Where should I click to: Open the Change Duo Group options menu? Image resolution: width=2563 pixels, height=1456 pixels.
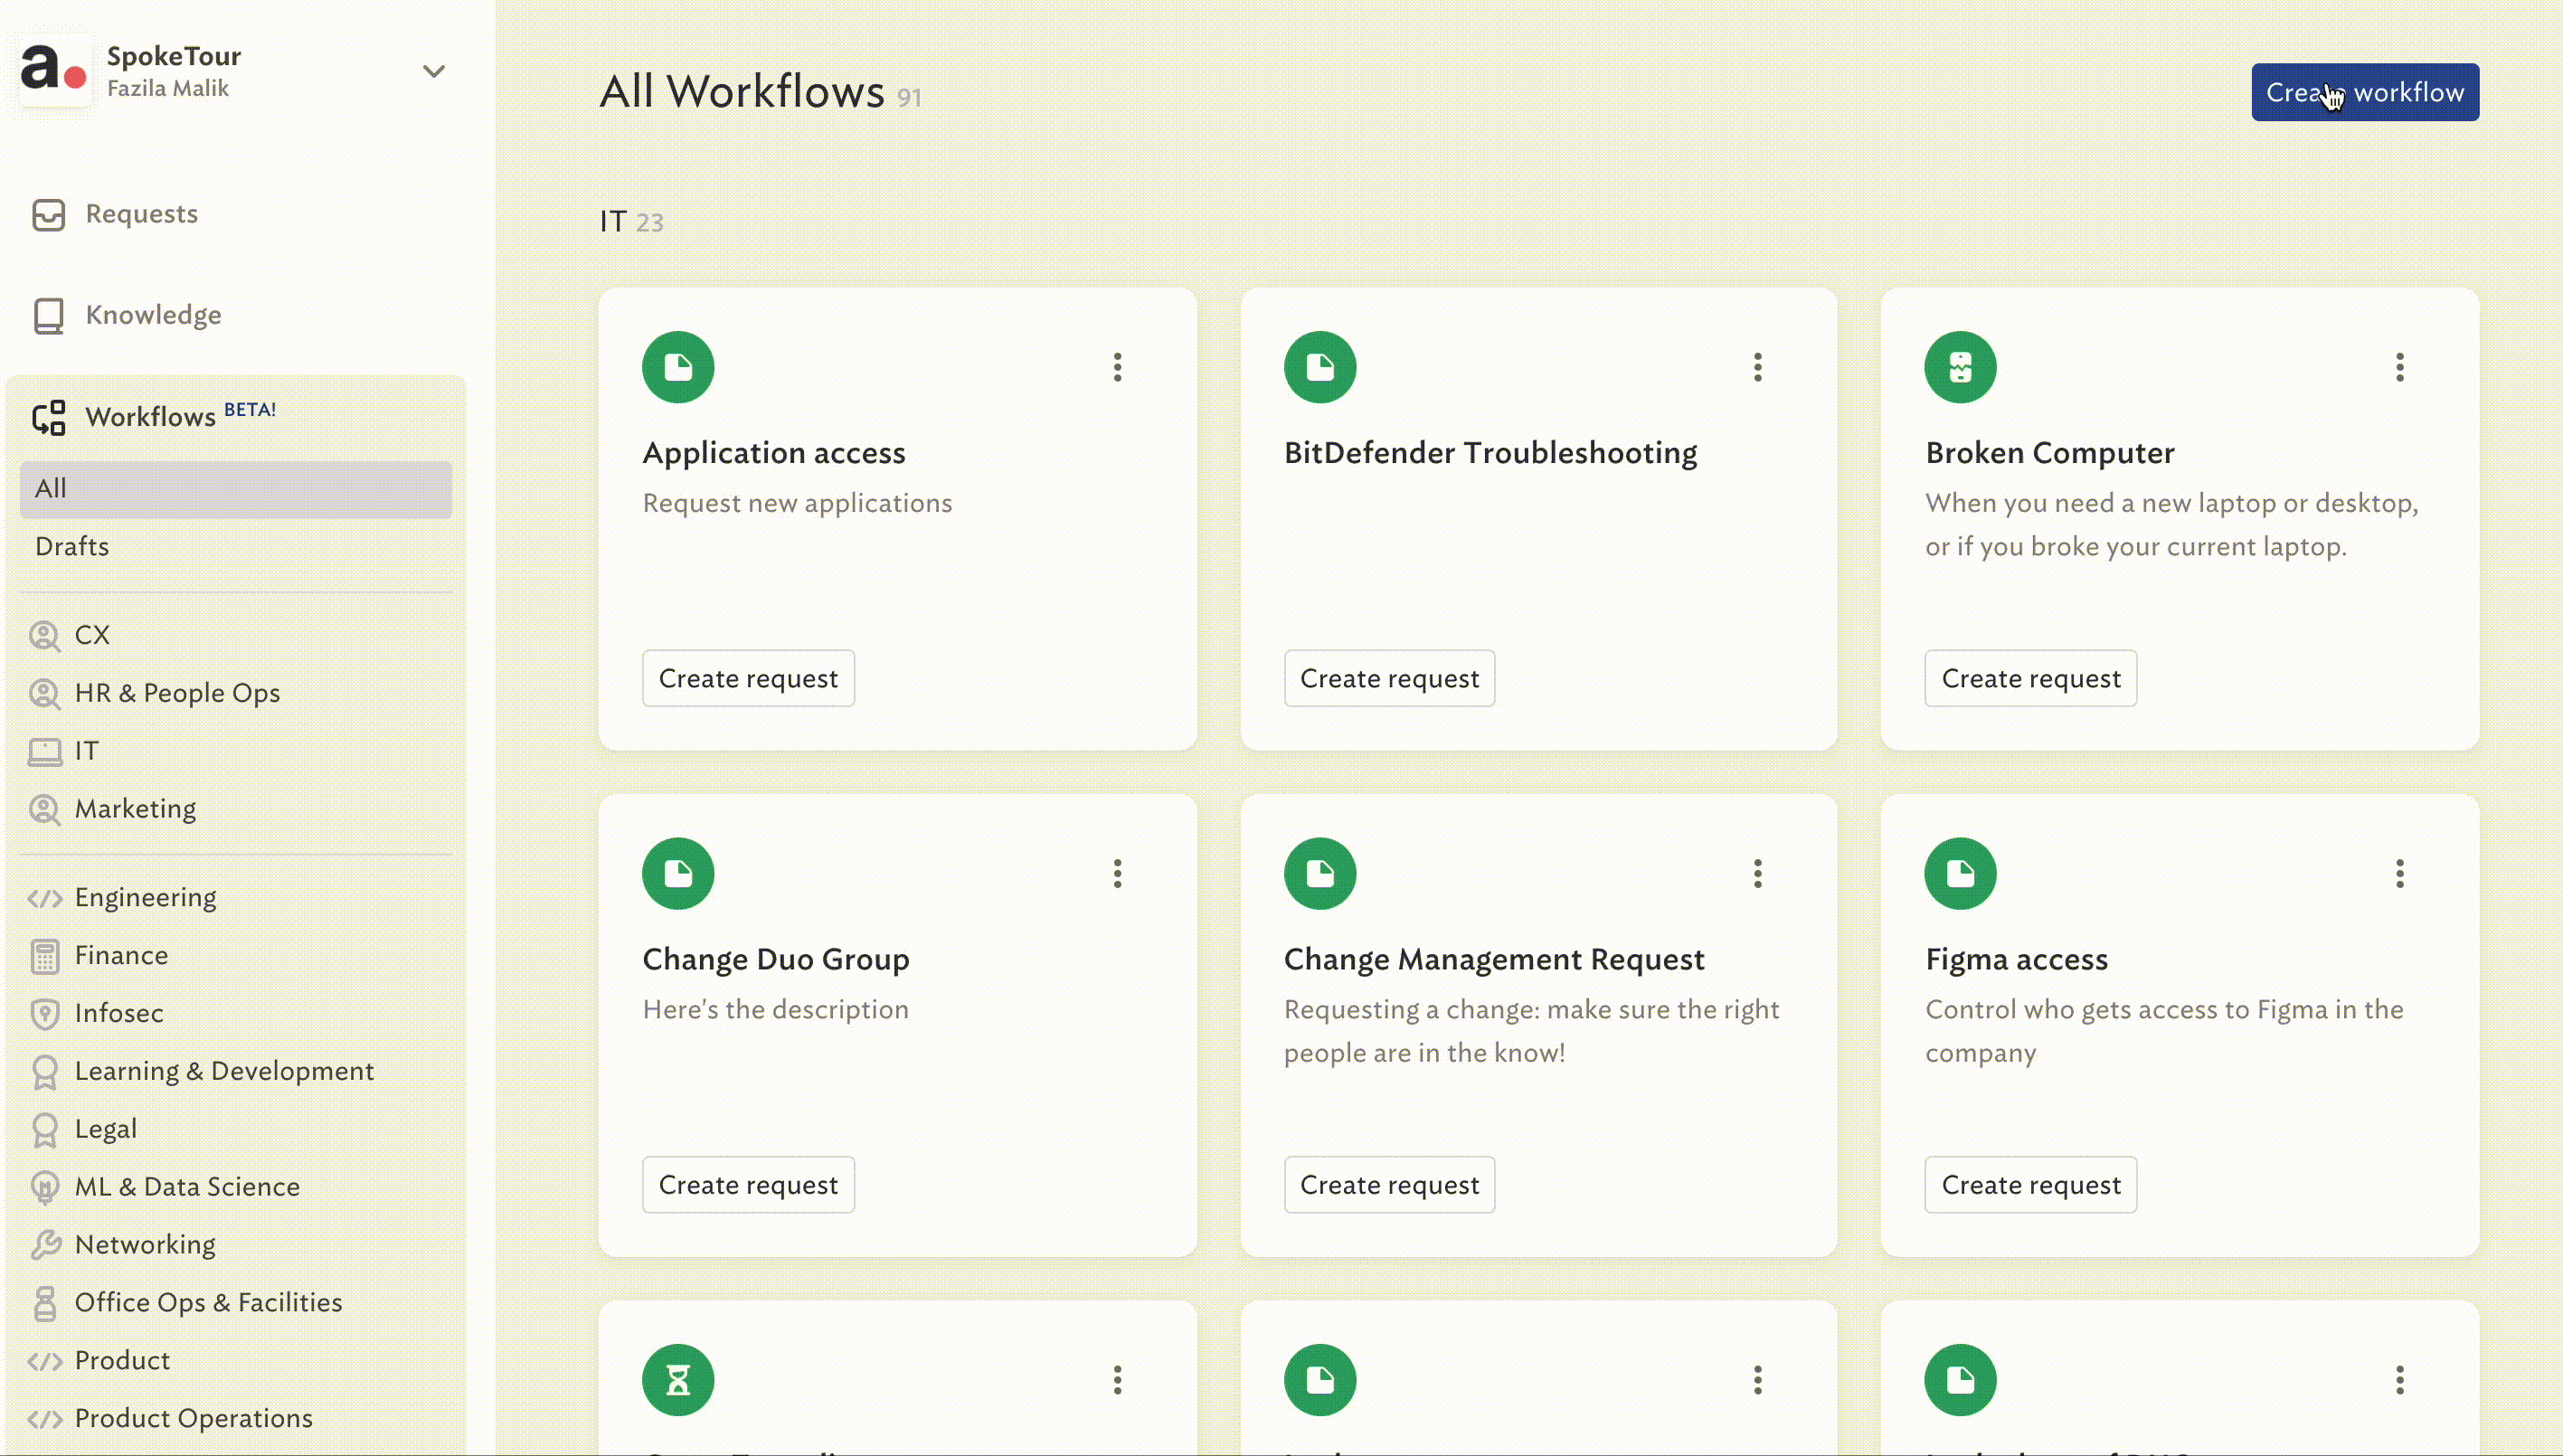pyautogui.click(x=1117, y=874)
